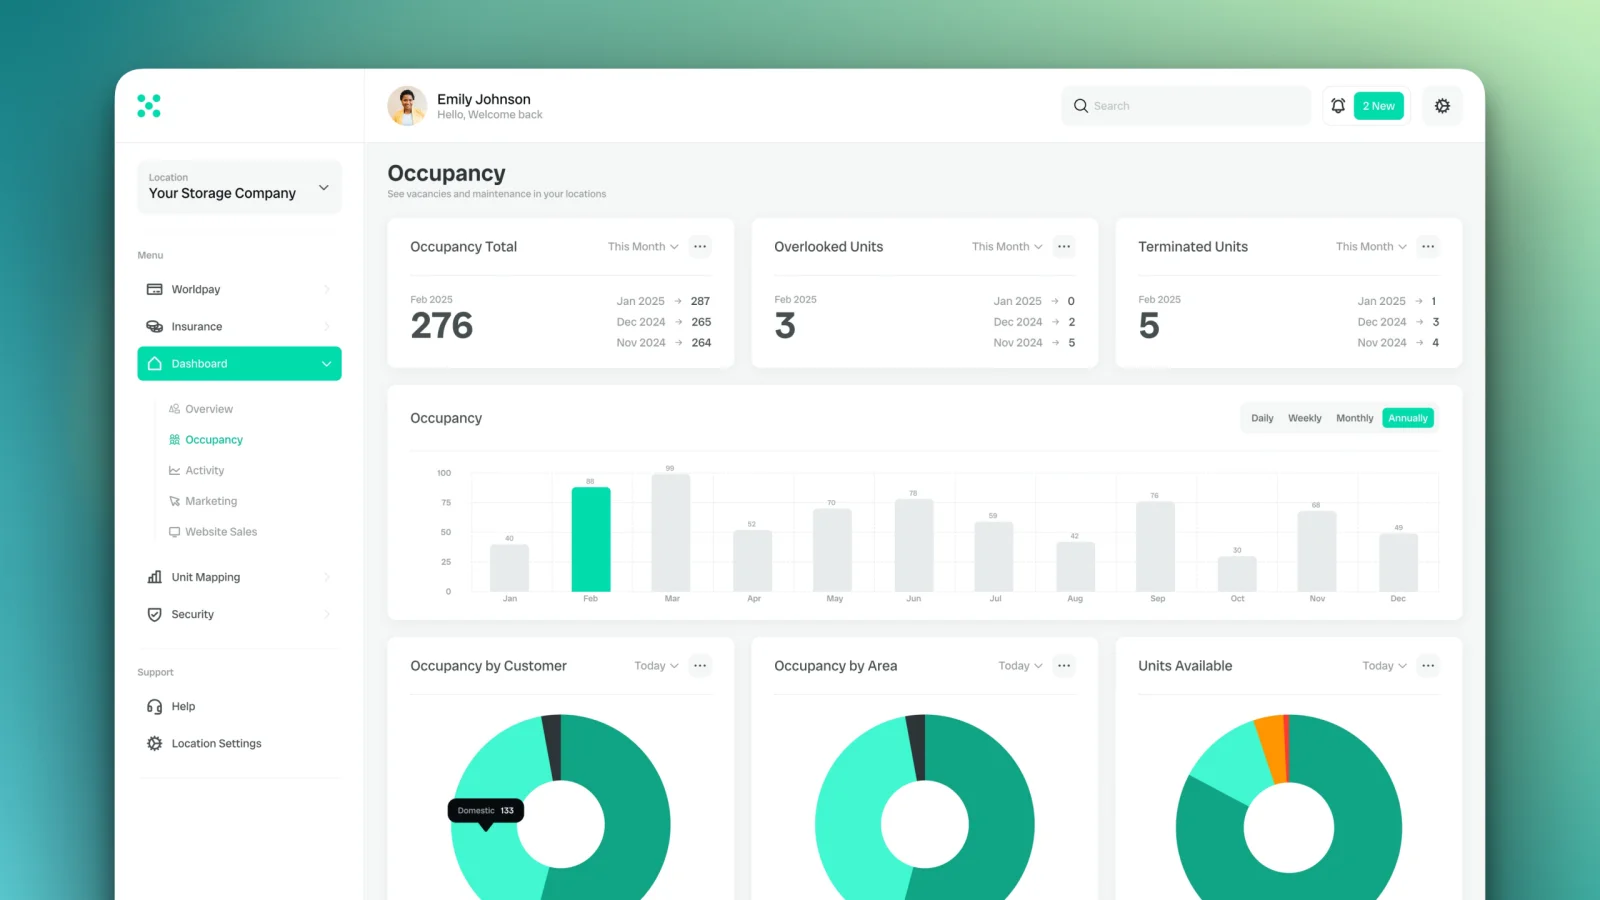The height and width of the screenshot is (900, 1600).
Task: Click the orange slice in Units Available chart
Action: click(x=1272, y=749)
